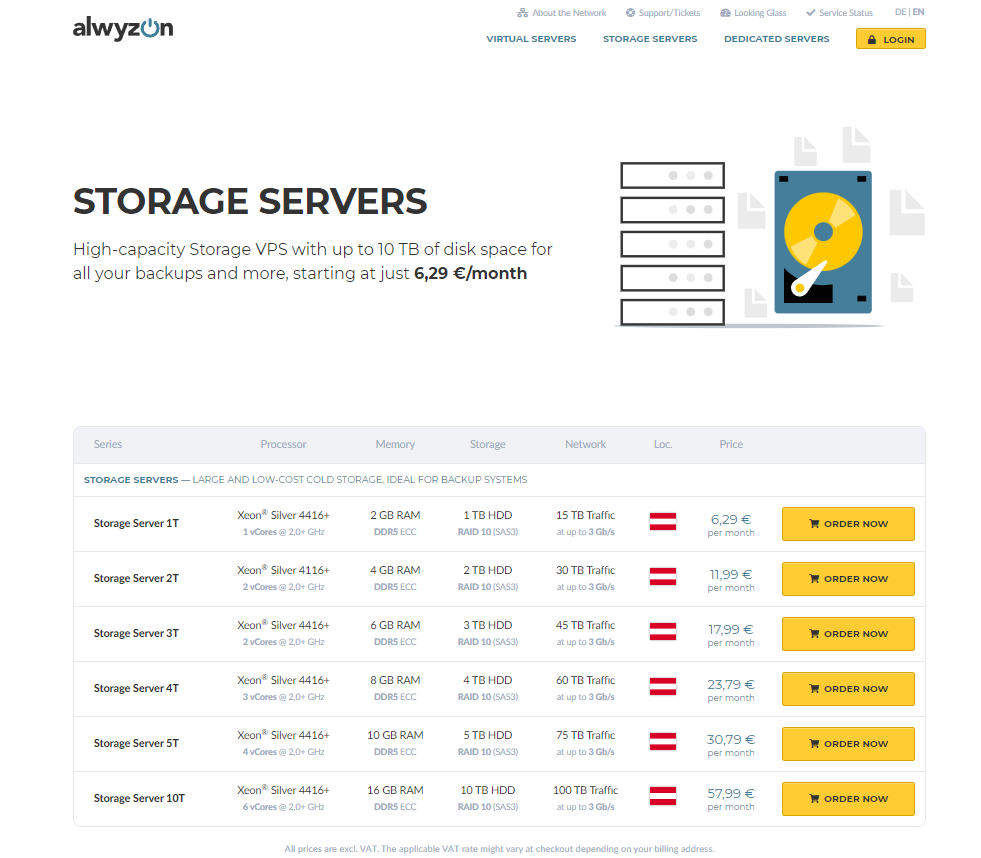Click the 16 GB RAM cell
981x858 pixels.
pyautogui.click(x=395, y=790)
